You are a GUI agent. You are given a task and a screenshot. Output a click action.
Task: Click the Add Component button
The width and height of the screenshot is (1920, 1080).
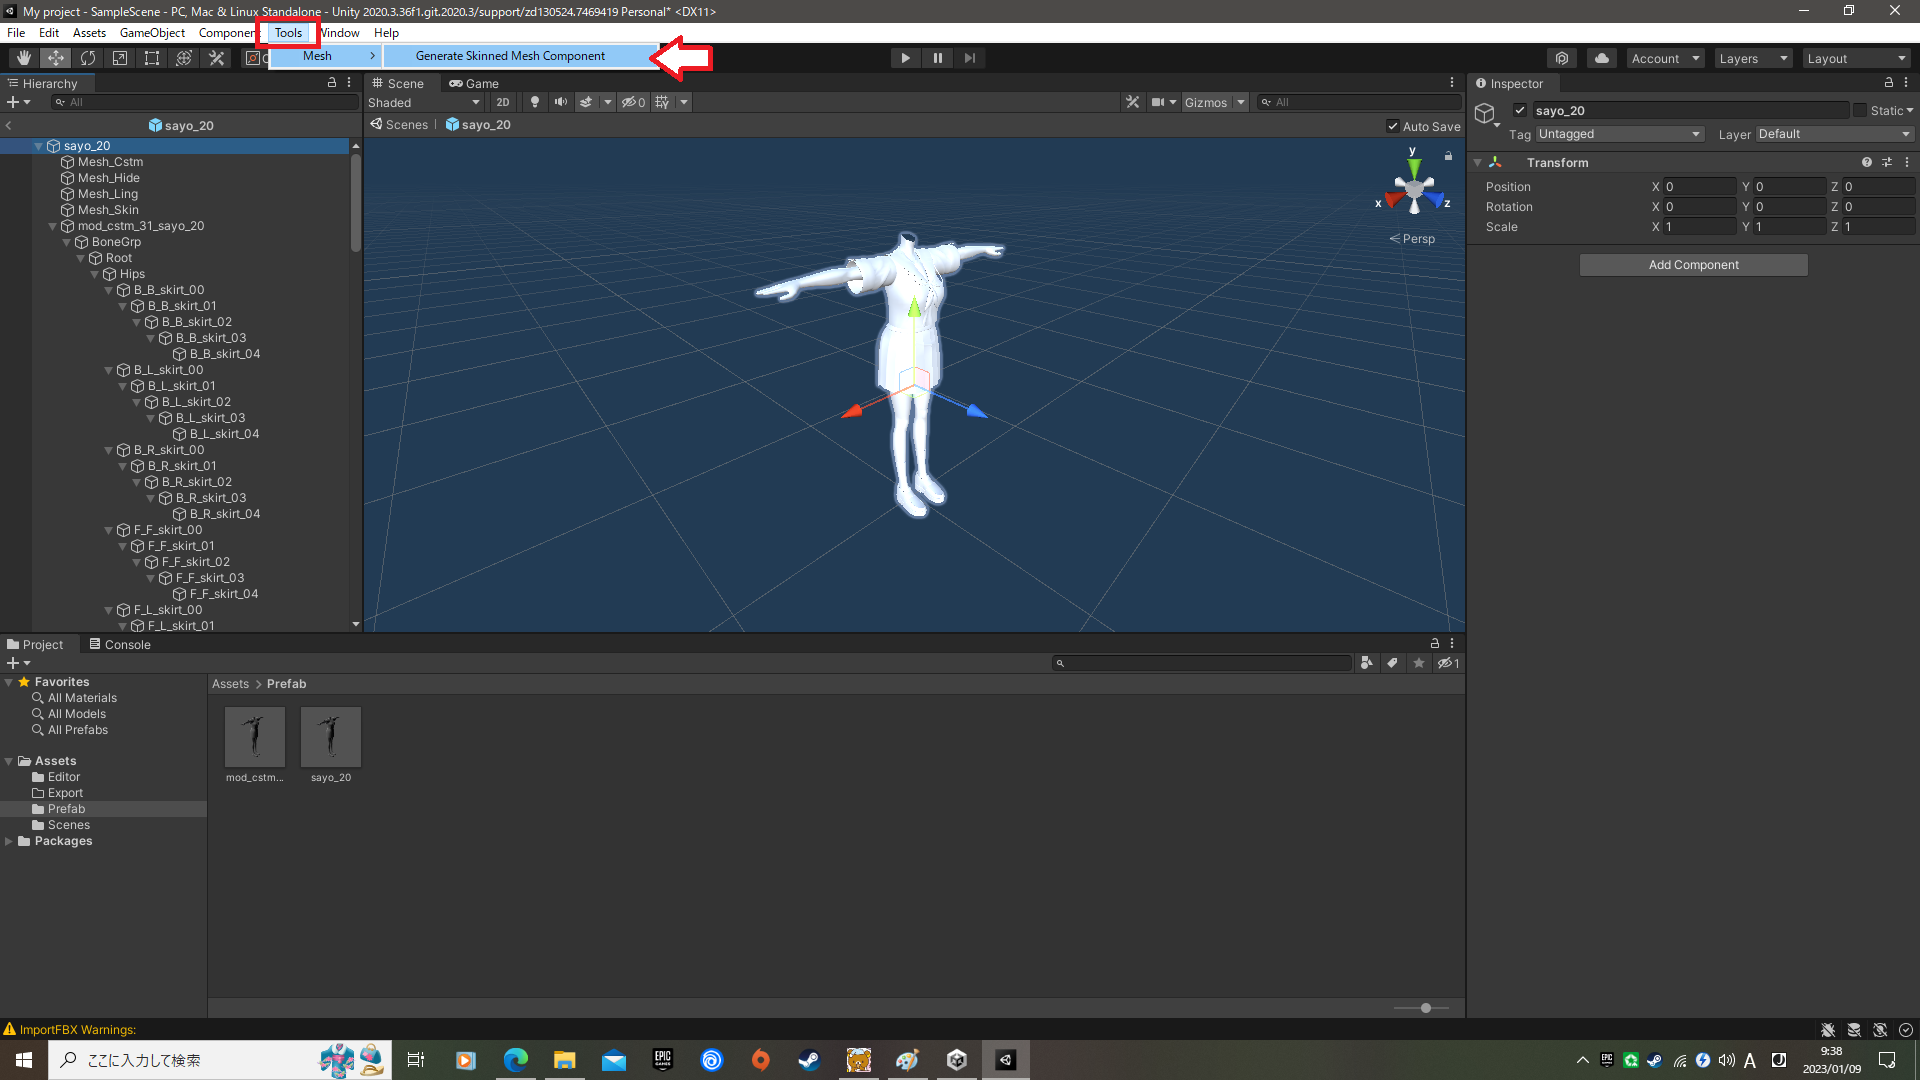[1693, 264]
